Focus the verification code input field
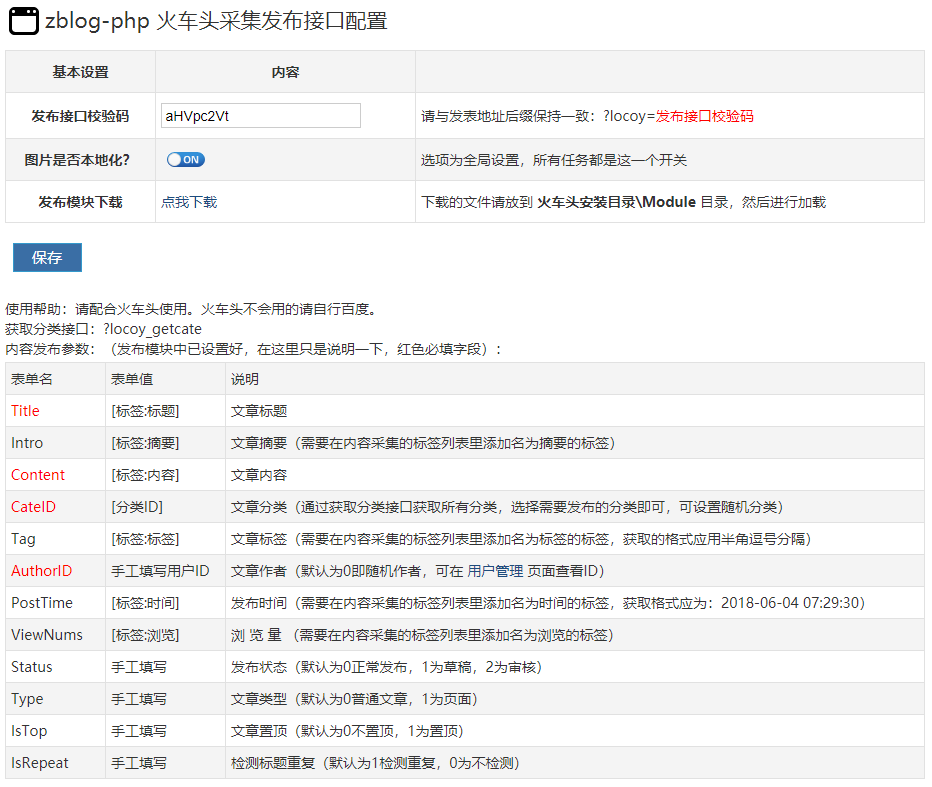Image resolution: width=932 pixels, height=787 pixels. (x=261, y=116)
